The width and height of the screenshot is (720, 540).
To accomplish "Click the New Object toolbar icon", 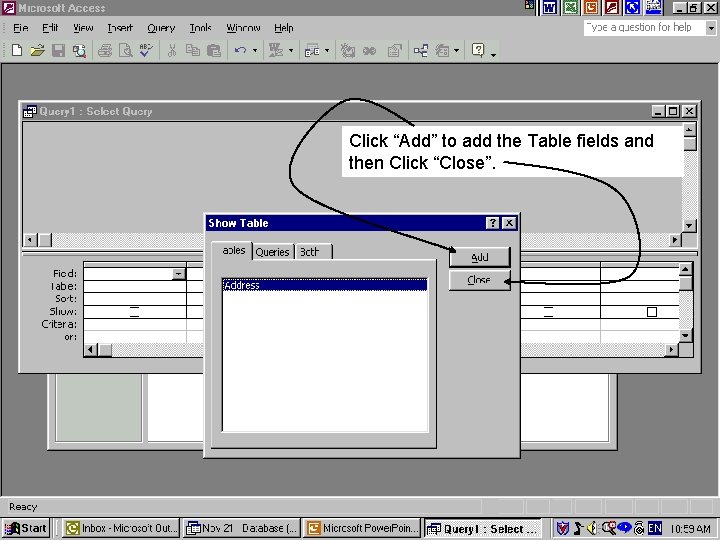I will pos(442,50).
